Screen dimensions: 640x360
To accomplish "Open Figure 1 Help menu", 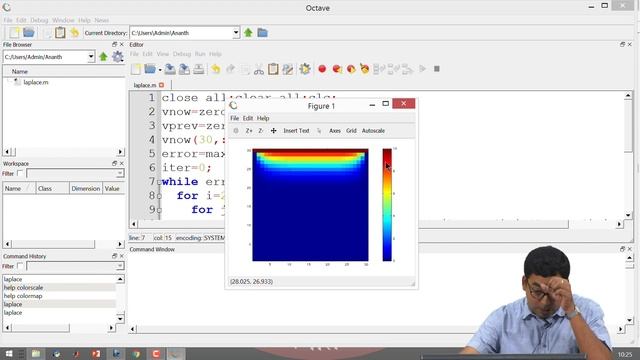I will pyautogui.click(x=263, y=118).
